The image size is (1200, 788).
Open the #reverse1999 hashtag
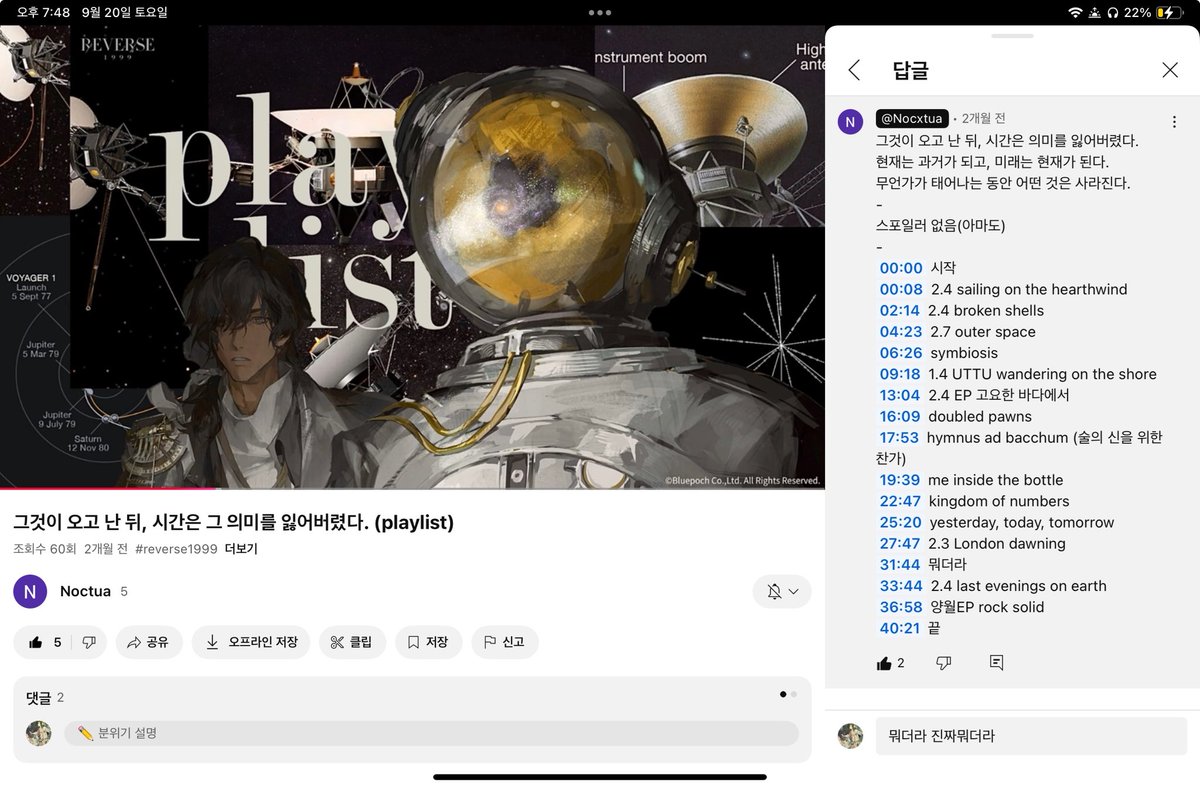click(x=176, y=549)
